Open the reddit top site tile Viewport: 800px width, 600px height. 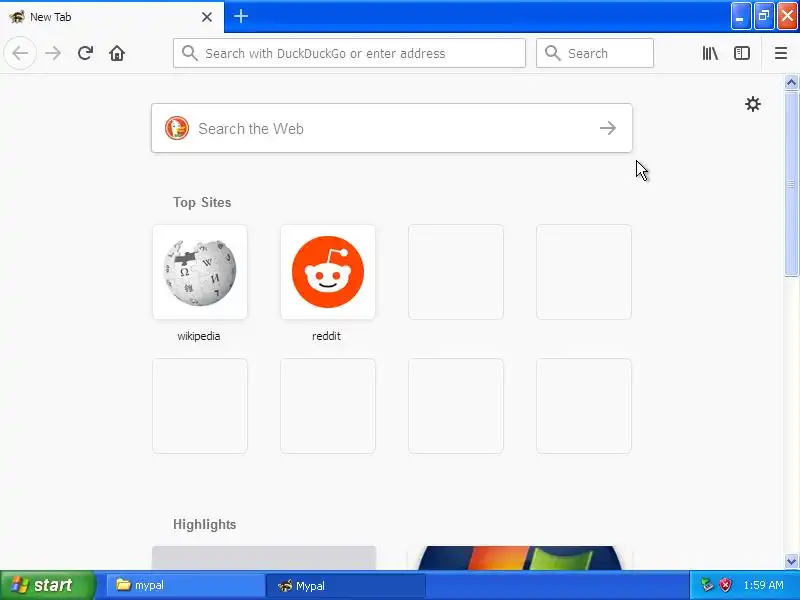coord(328,272)
